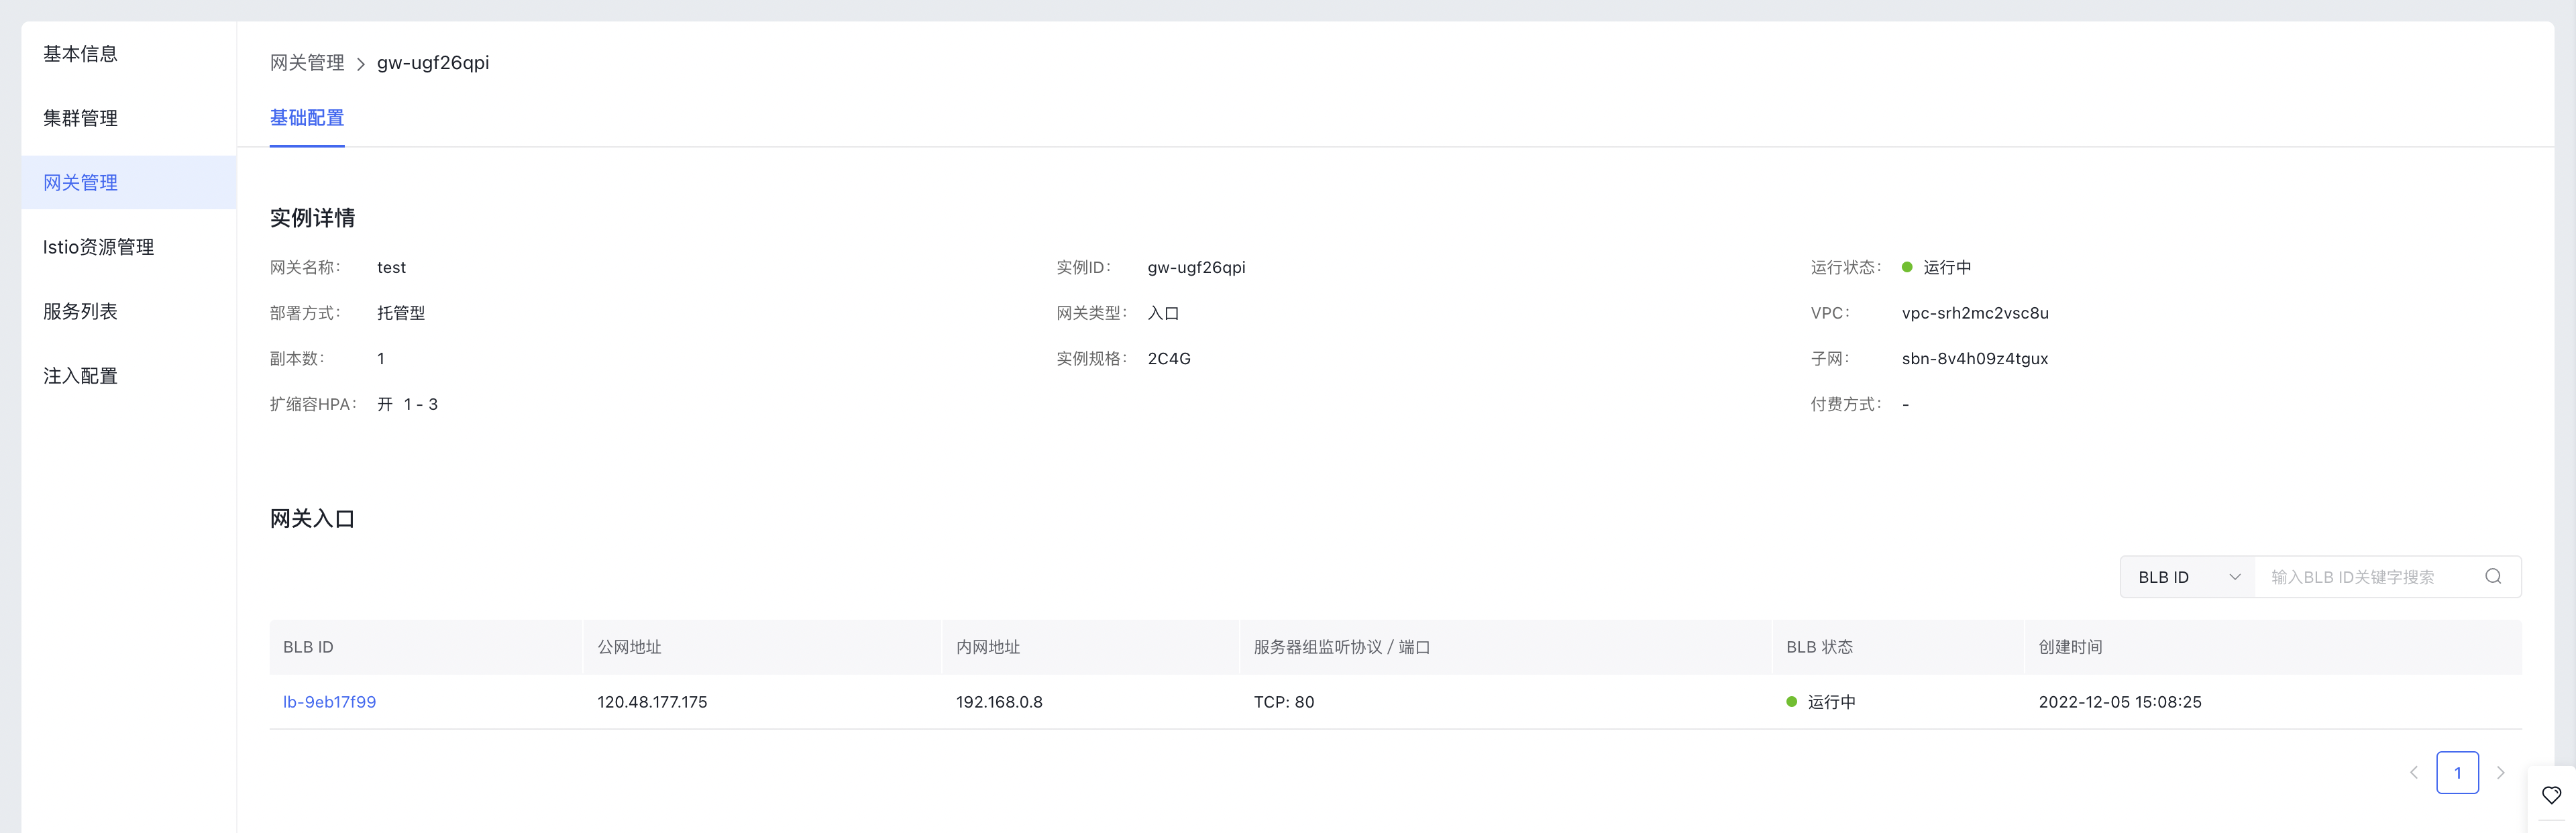
Task: Click gateway name value test
Action: click(x=391, y=268)
